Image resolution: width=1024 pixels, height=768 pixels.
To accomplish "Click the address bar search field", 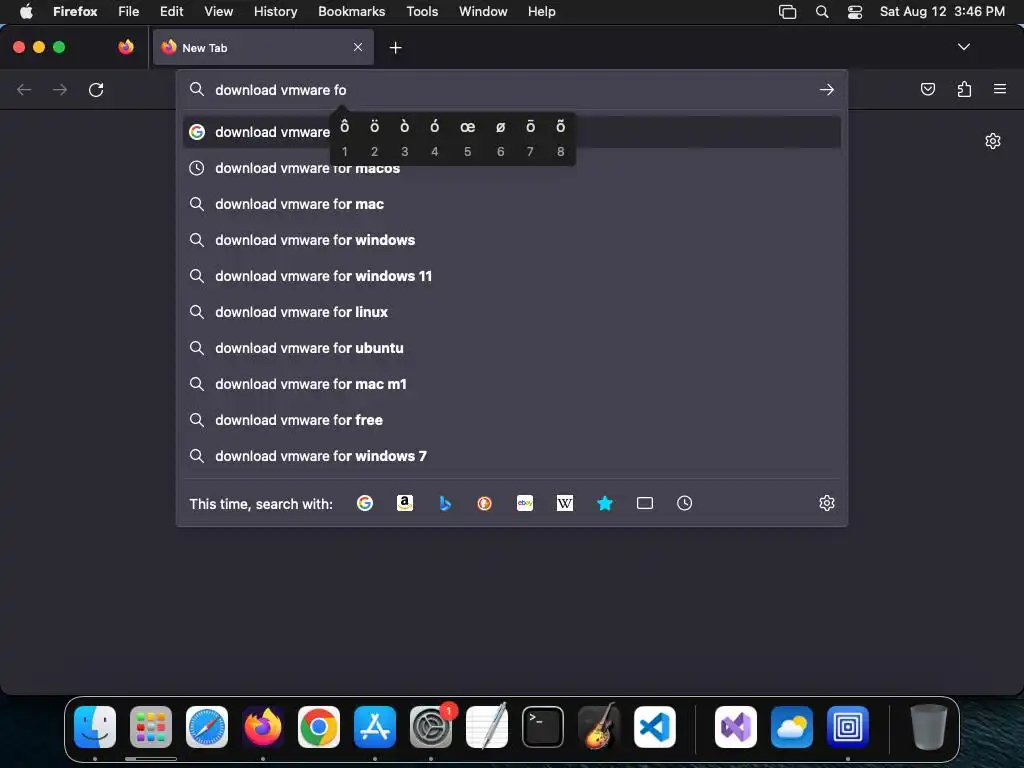I will click(512, 89).
